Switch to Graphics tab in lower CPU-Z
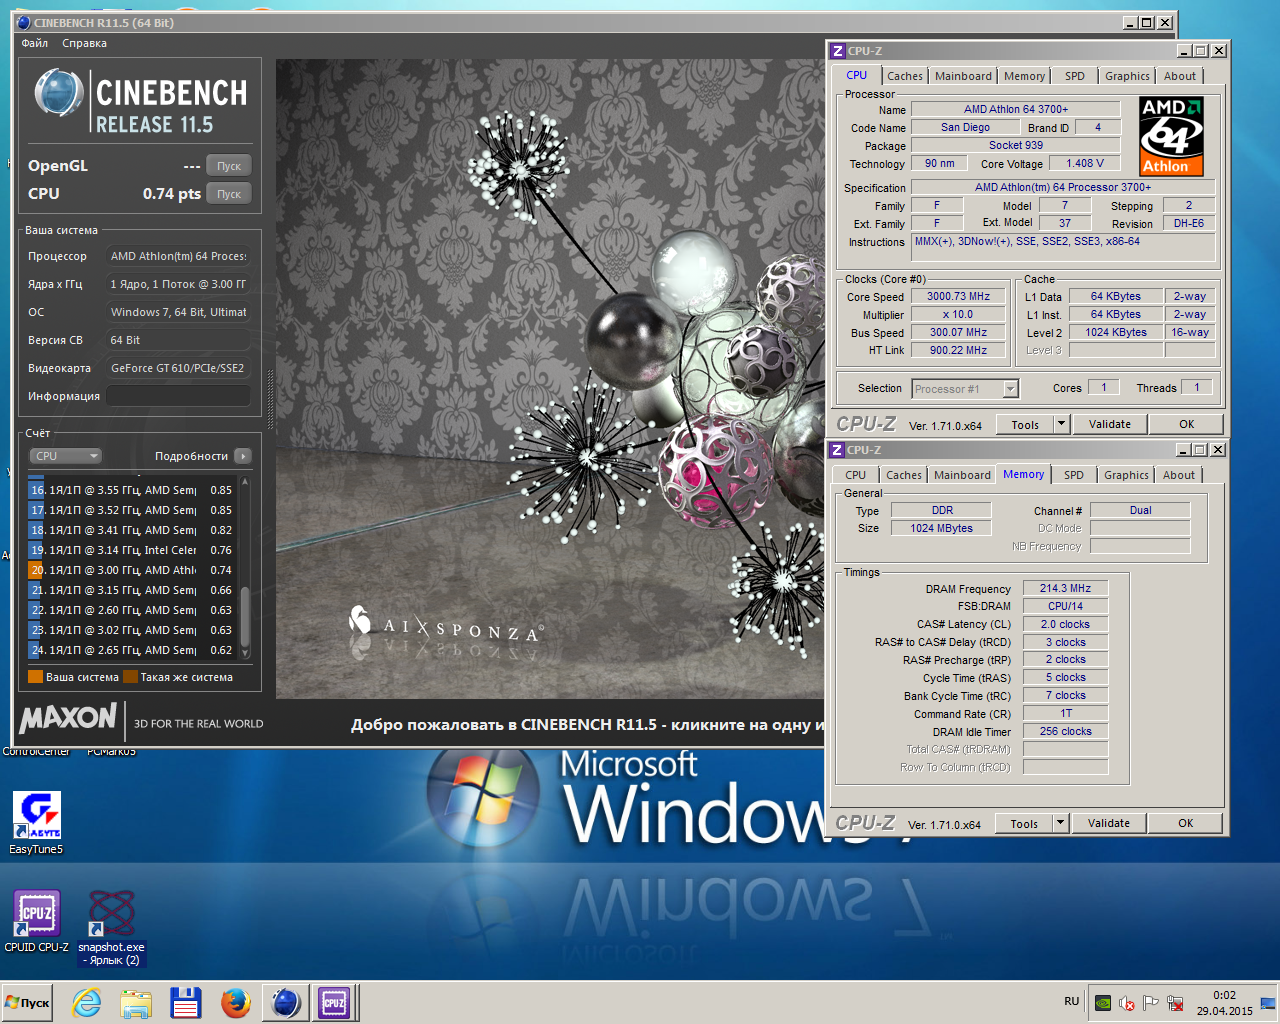The image size is (1280, 1024). [1127, 475]
